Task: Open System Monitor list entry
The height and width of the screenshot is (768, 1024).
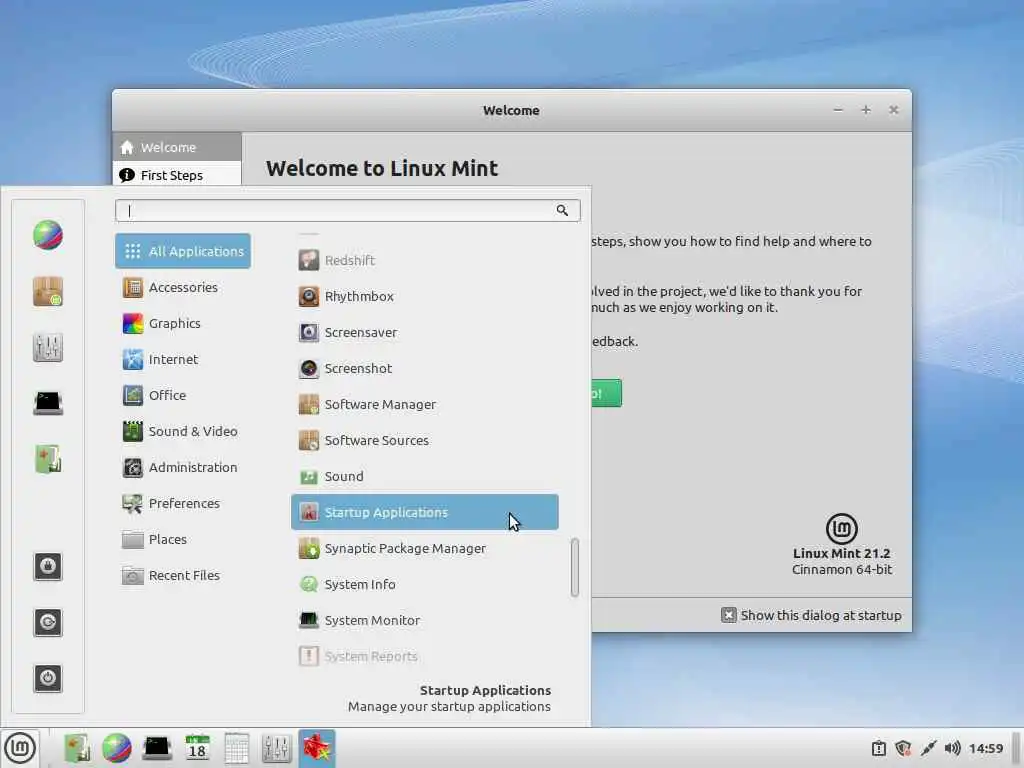Action: click(424, 620)
